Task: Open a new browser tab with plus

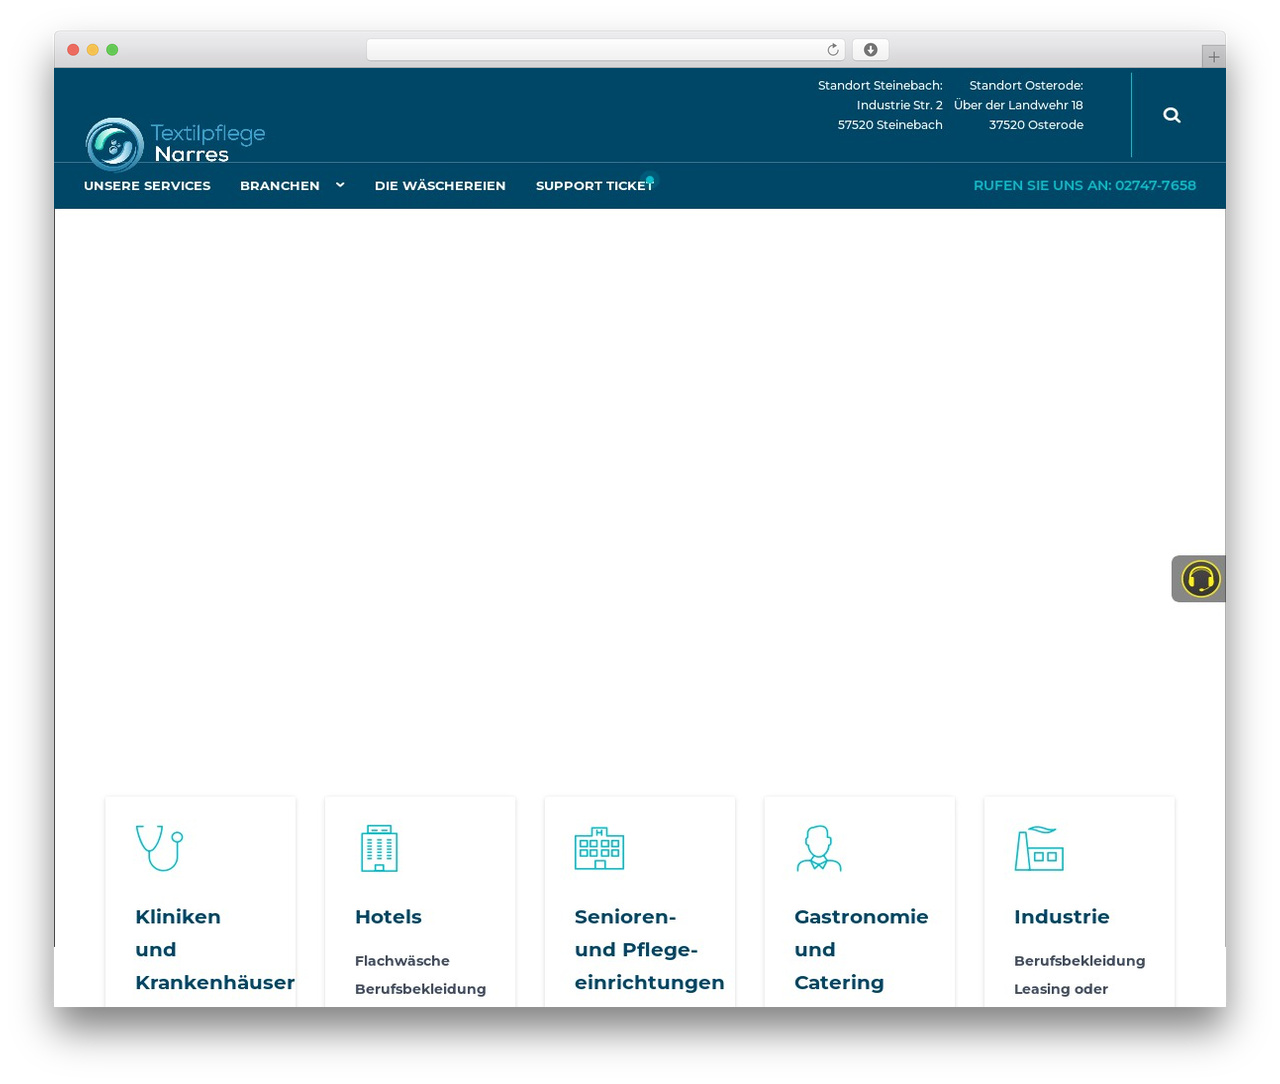Action: [1213, 57]
